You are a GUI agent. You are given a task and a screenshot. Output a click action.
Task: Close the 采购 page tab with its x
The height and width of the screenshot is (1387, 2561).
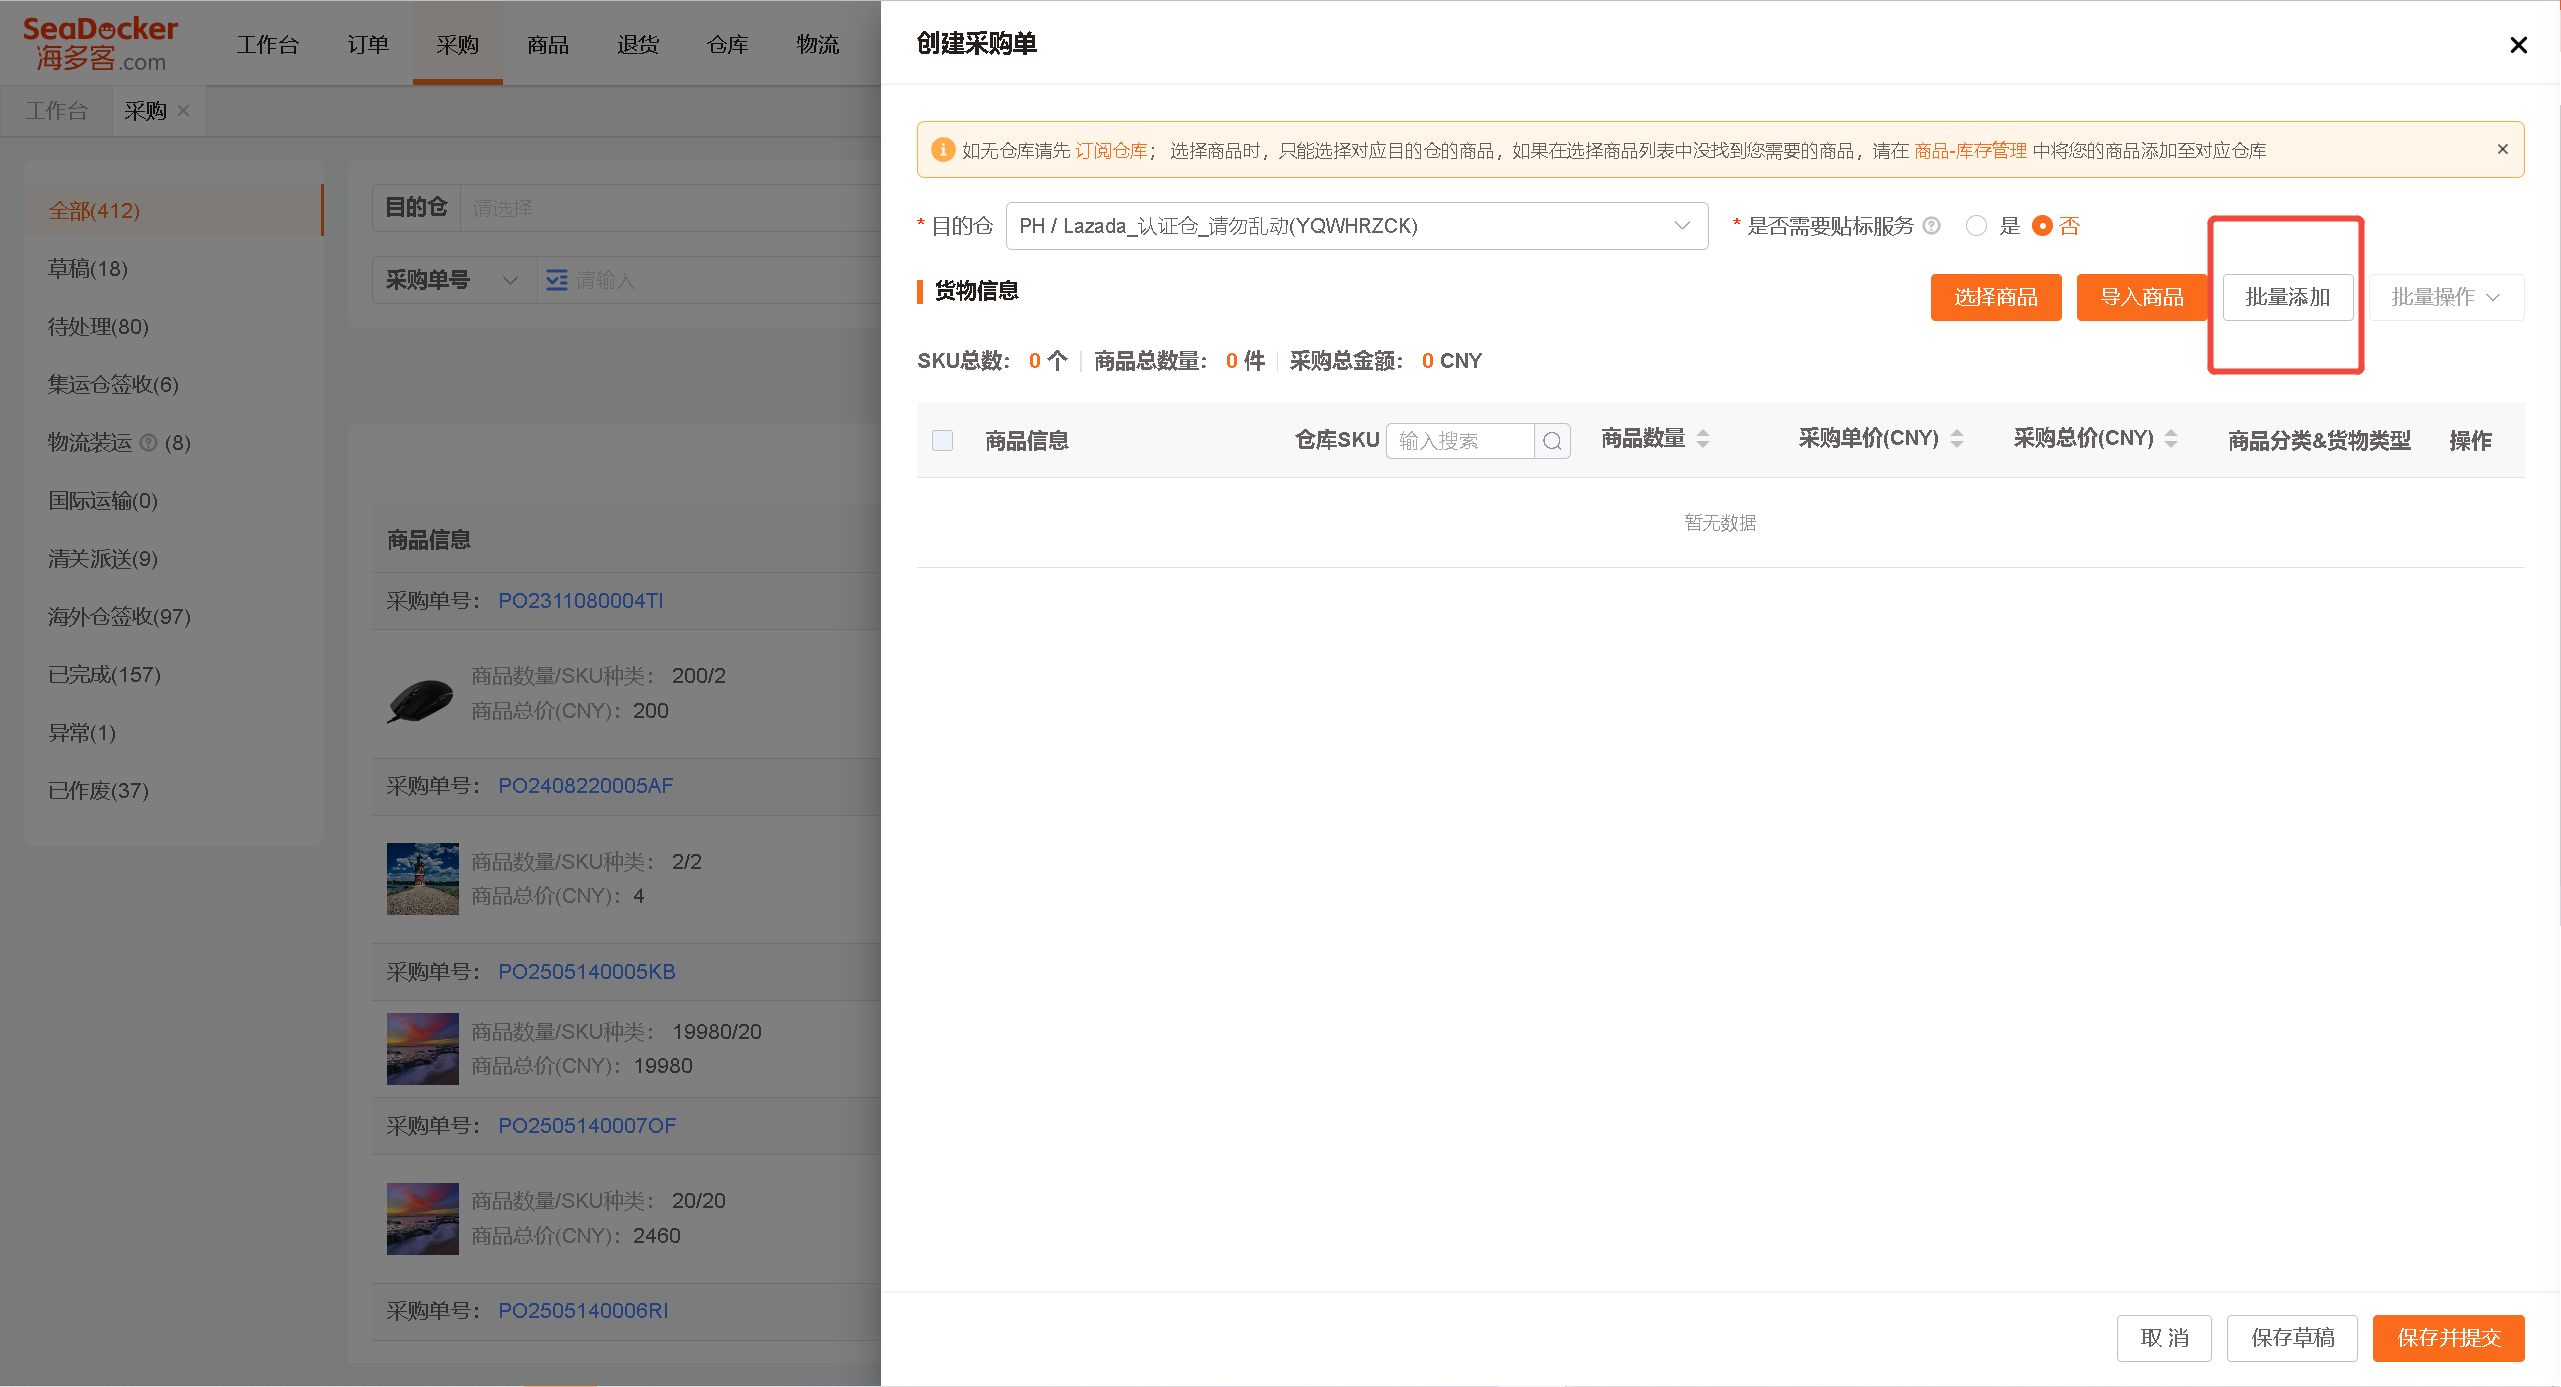click(x=183, y=111)
